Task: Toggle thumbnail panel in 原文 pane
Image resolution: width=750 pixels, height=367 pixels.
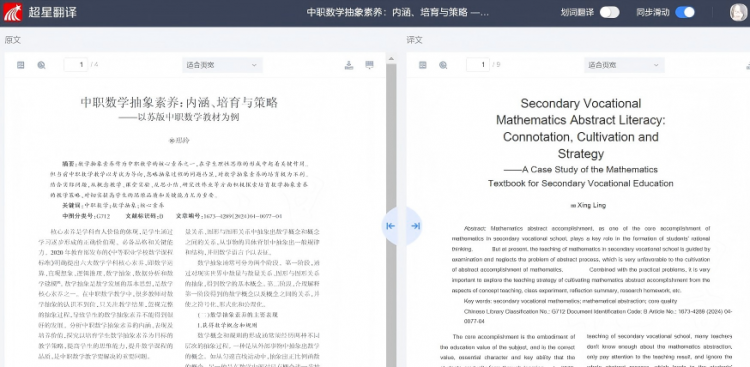Action: 21,65
